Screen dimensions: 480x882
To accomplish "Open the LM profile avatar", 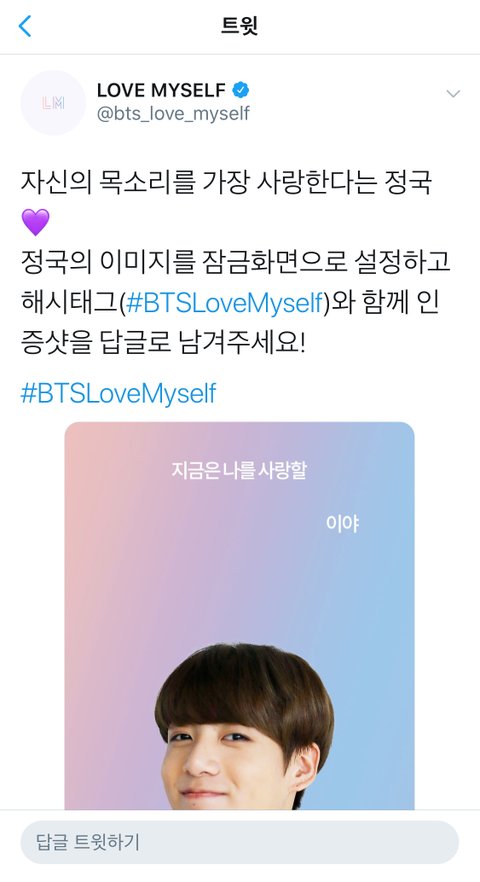I will point(53,102).
